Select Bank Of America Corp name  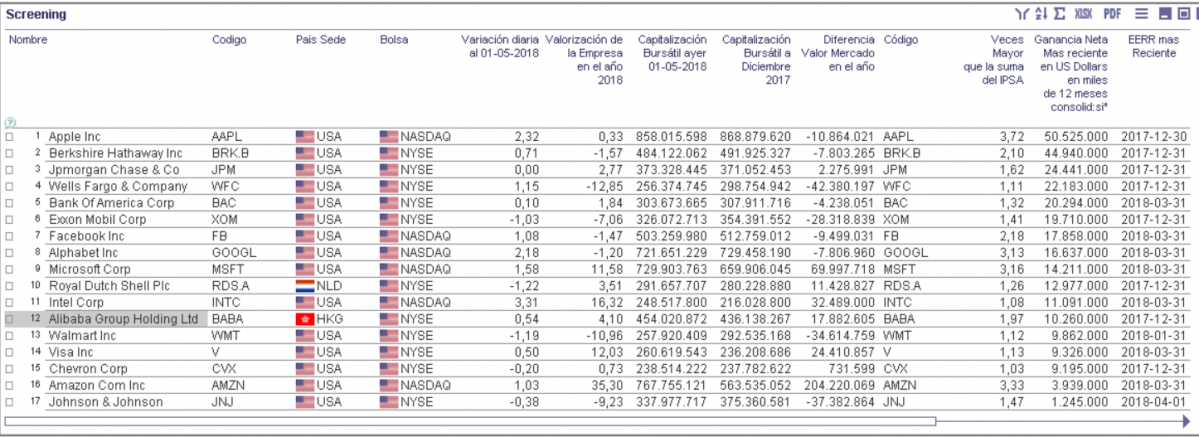point(111,203)
